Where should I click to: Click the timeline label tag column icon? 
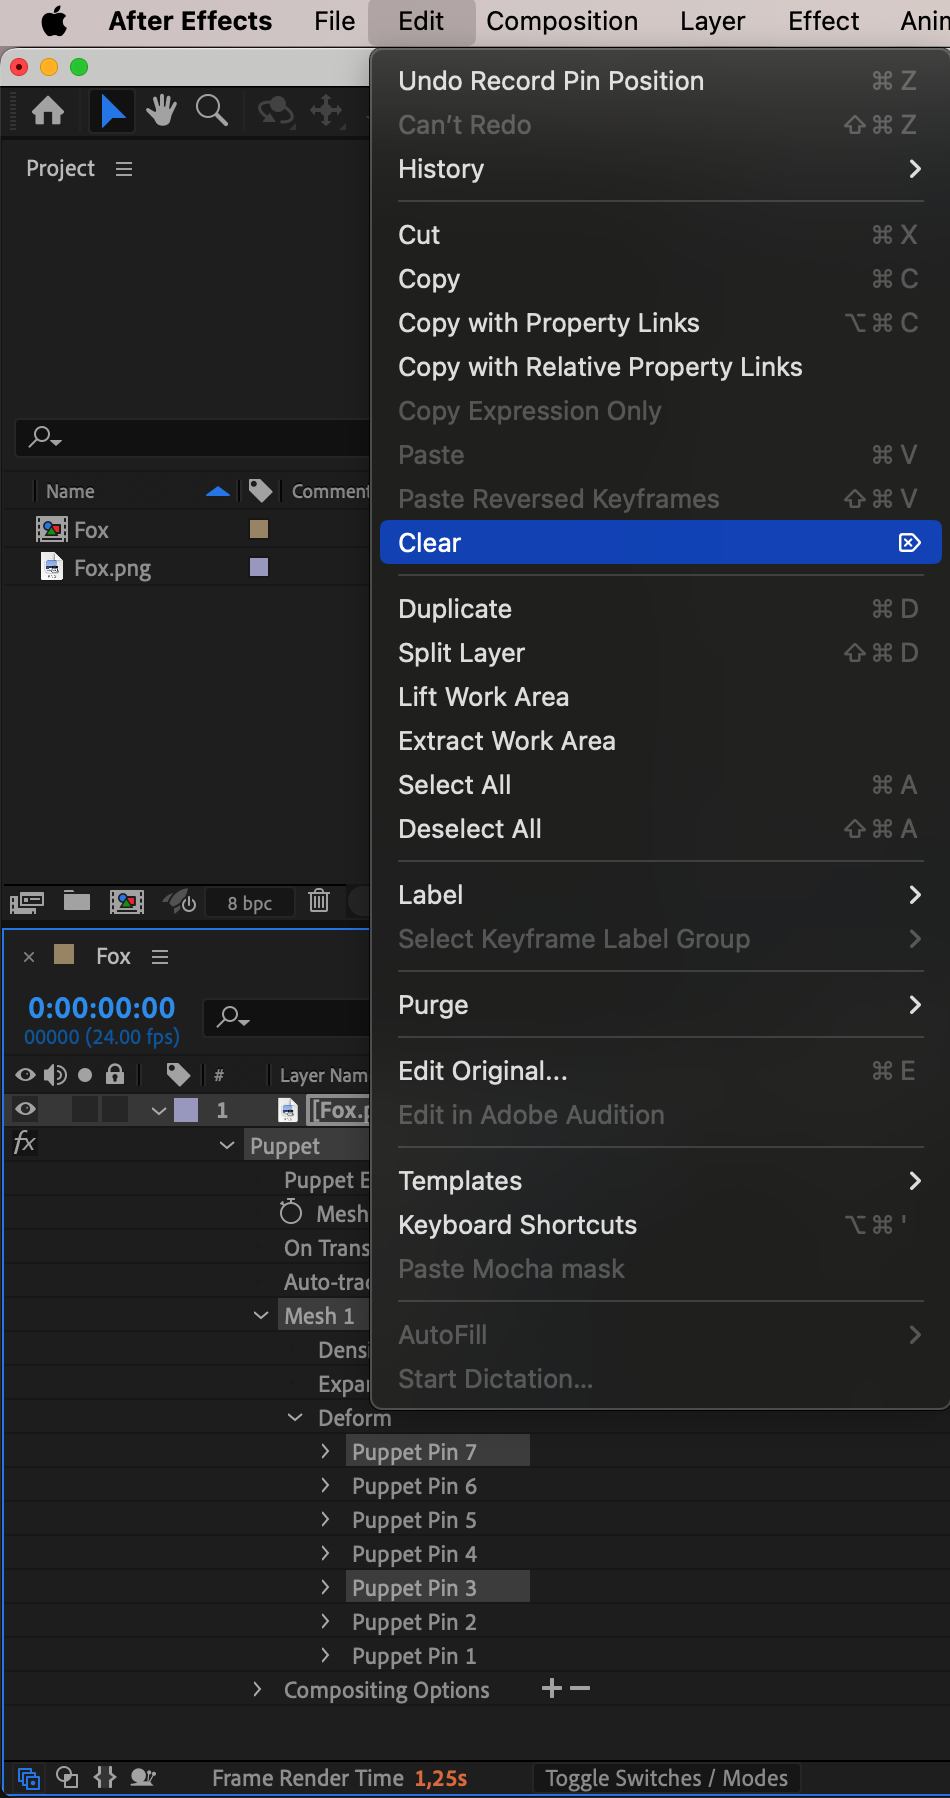coord(178,1075)
